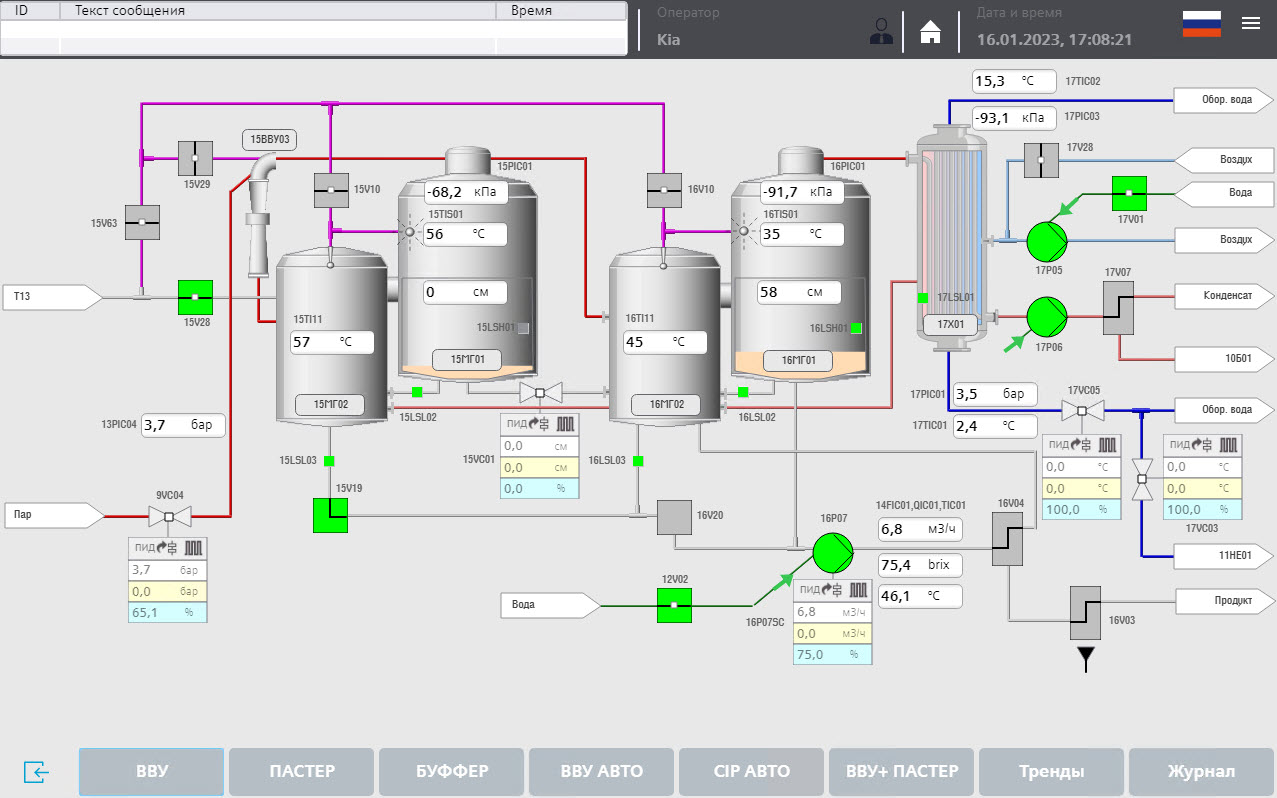Expand the 15VC01 PID controller panel
The image size is (1277, 798).
coord(538,424)
